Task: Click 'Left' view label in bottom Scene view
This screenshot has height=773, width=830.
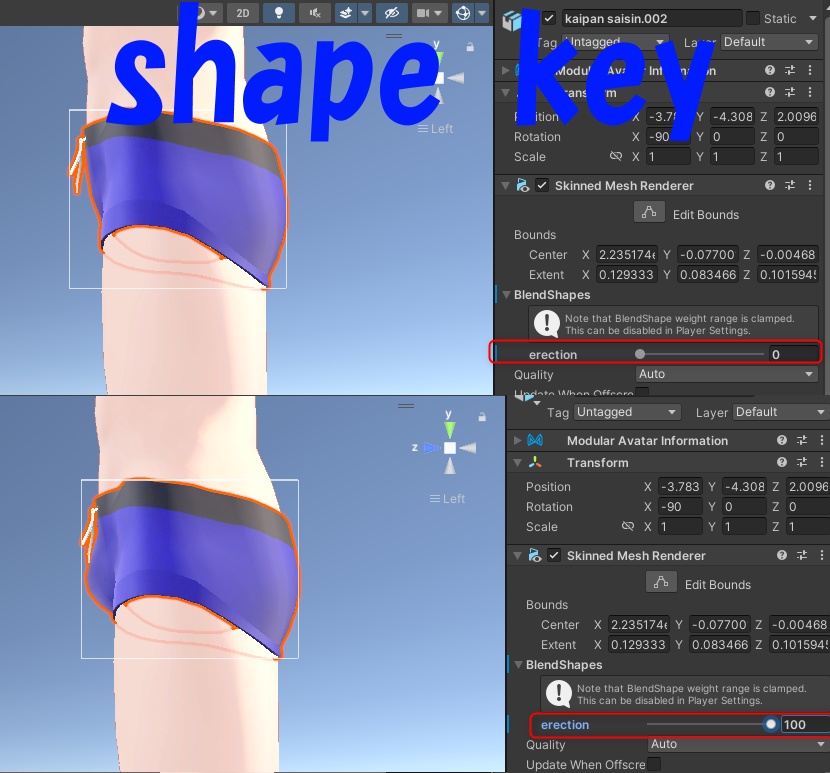Action: tap(447, 499)
